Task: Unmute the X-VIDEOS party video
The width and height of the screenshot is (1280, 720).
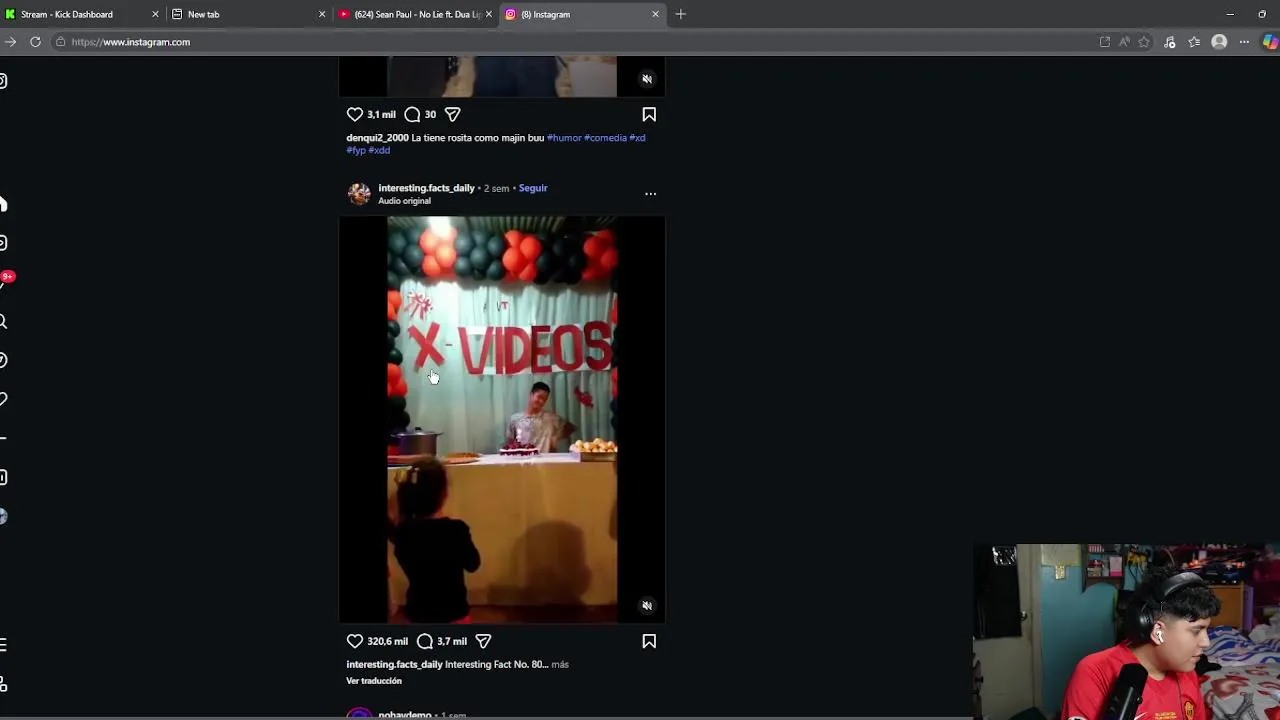Action: (x=647, y=606)
